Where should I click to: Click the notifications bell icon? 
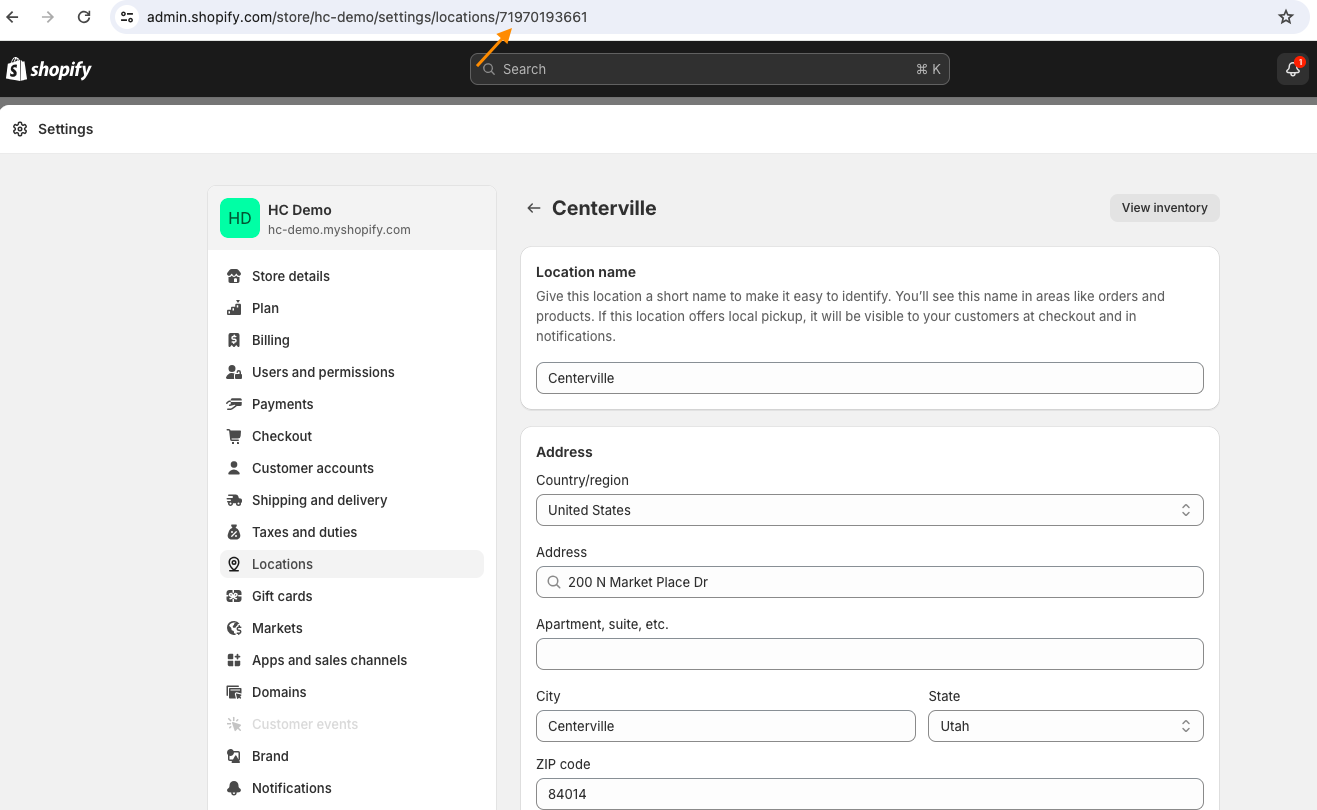1292,69
